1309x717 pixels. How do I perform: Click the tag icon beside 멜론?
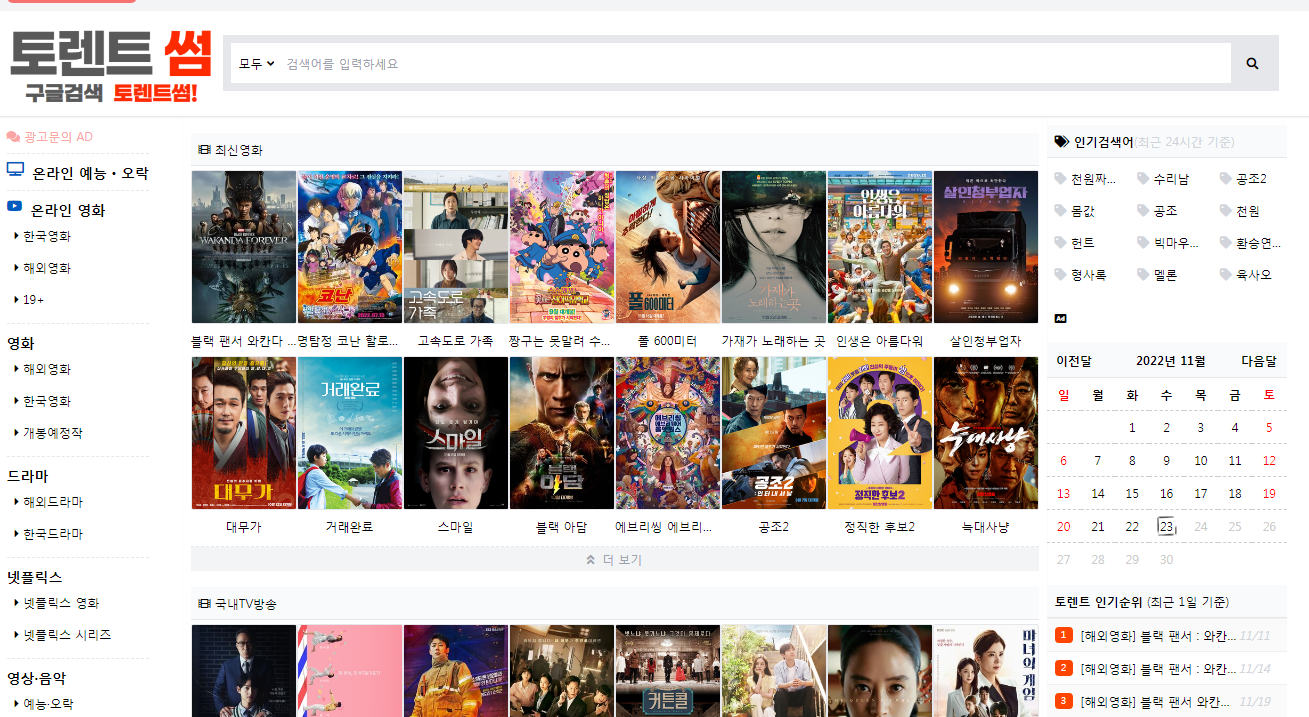1143,275
